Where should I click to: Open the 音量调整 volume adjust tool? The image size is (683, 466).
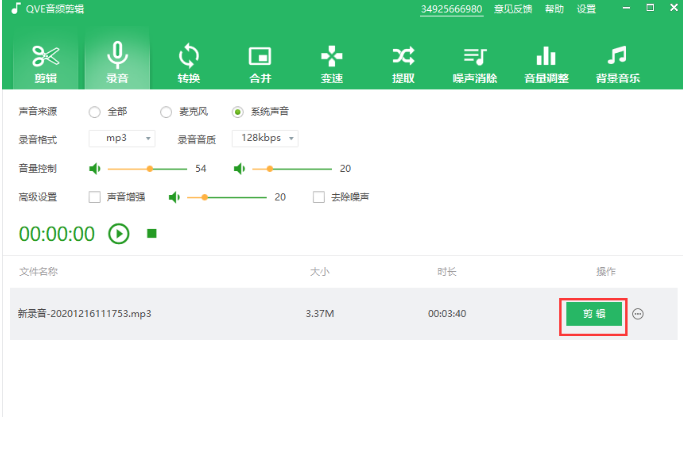click(546, 61)
